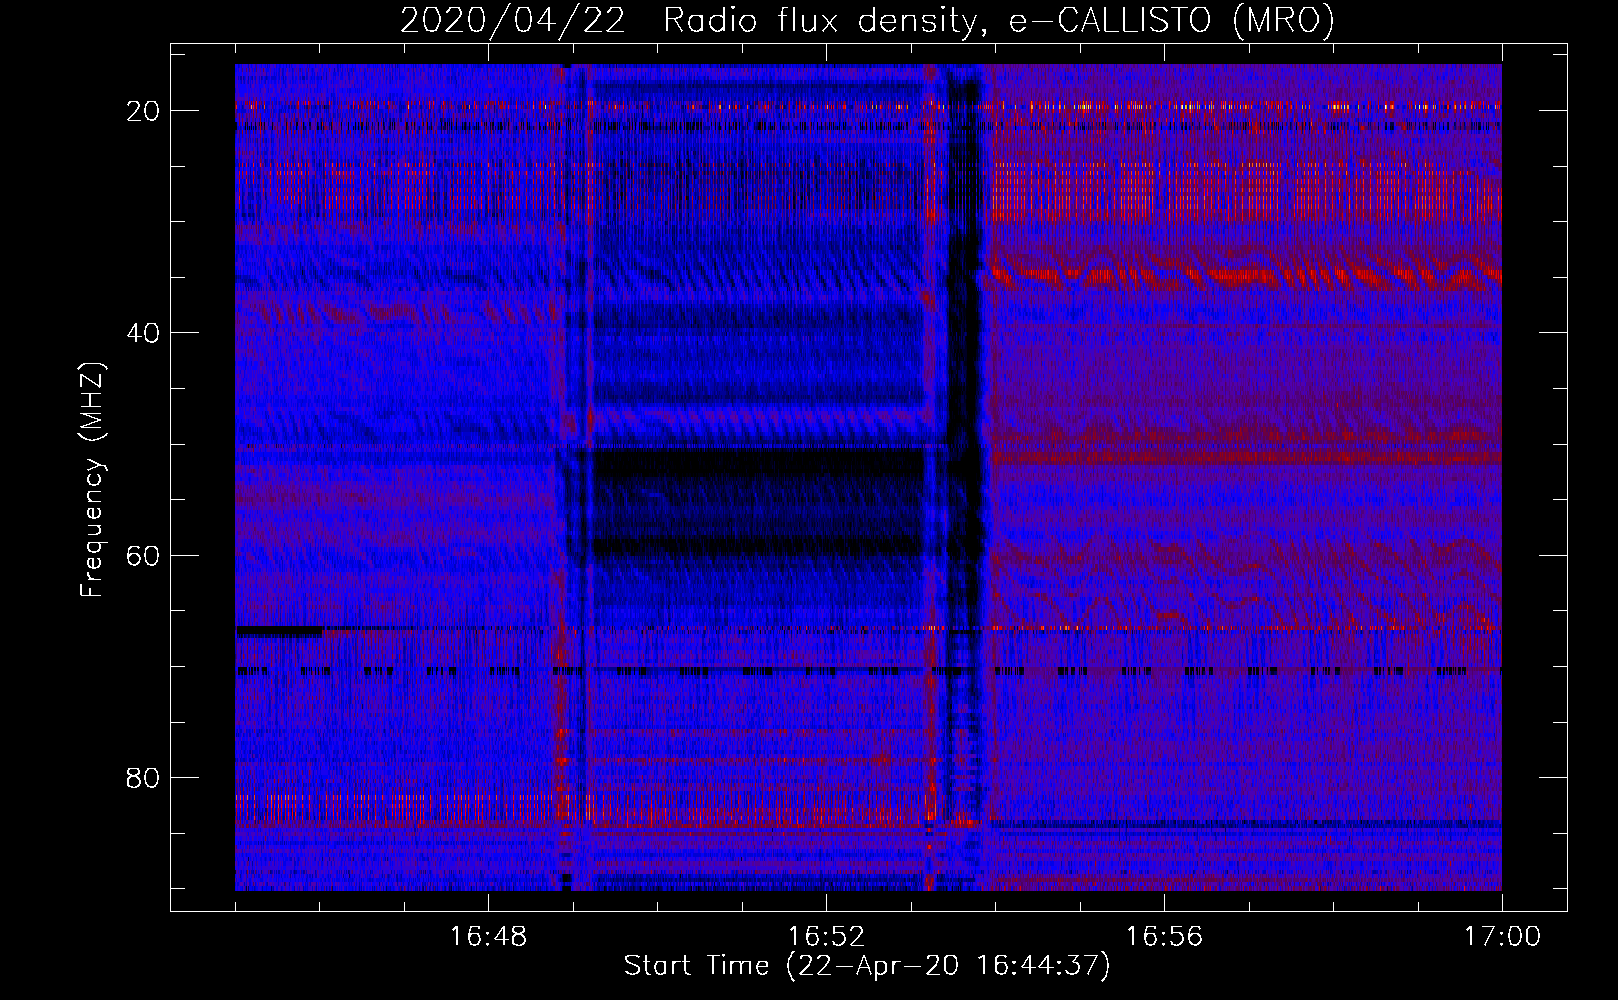Screen dimensions: 1618x1000
Task: Click the 20 frequency tick label
Action: click(x=144, y=110)
